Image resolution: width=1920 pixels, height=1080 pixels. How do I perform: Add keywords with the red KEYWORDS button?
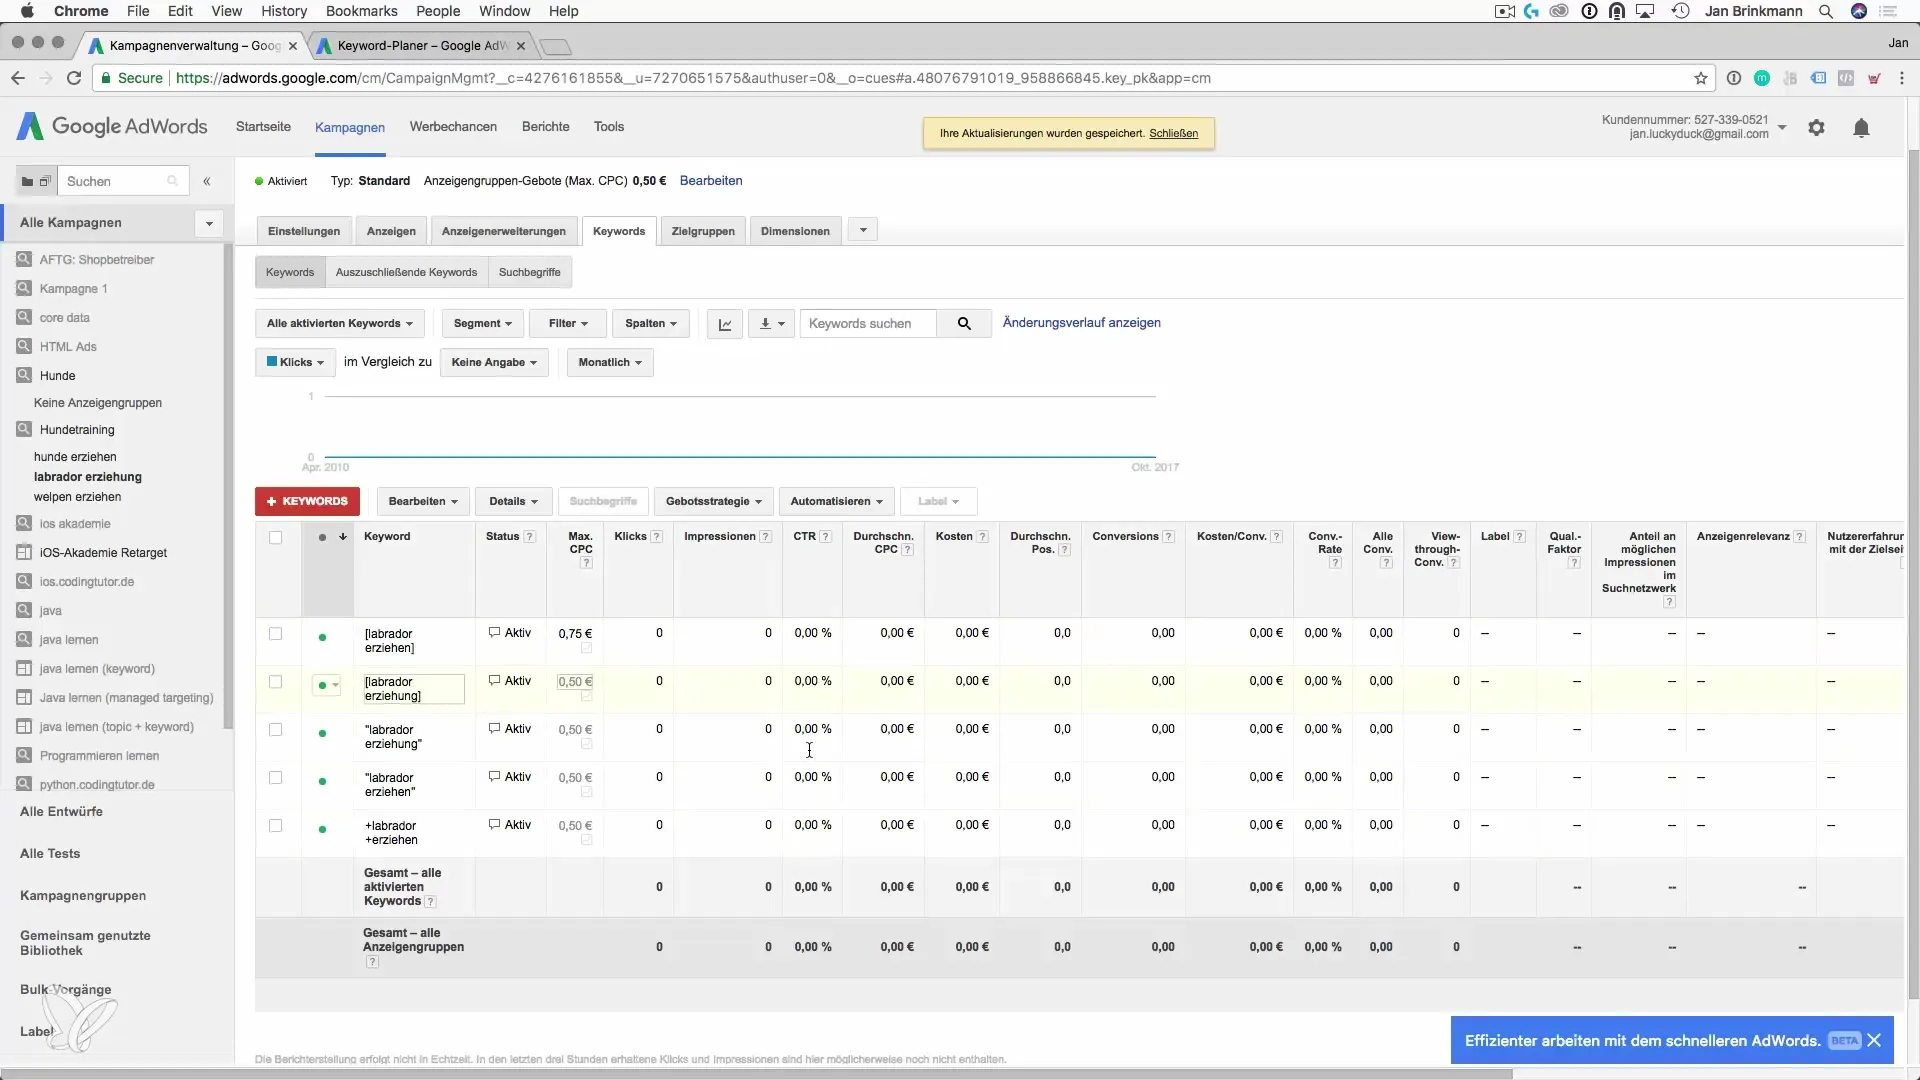[x=307, y=501]
